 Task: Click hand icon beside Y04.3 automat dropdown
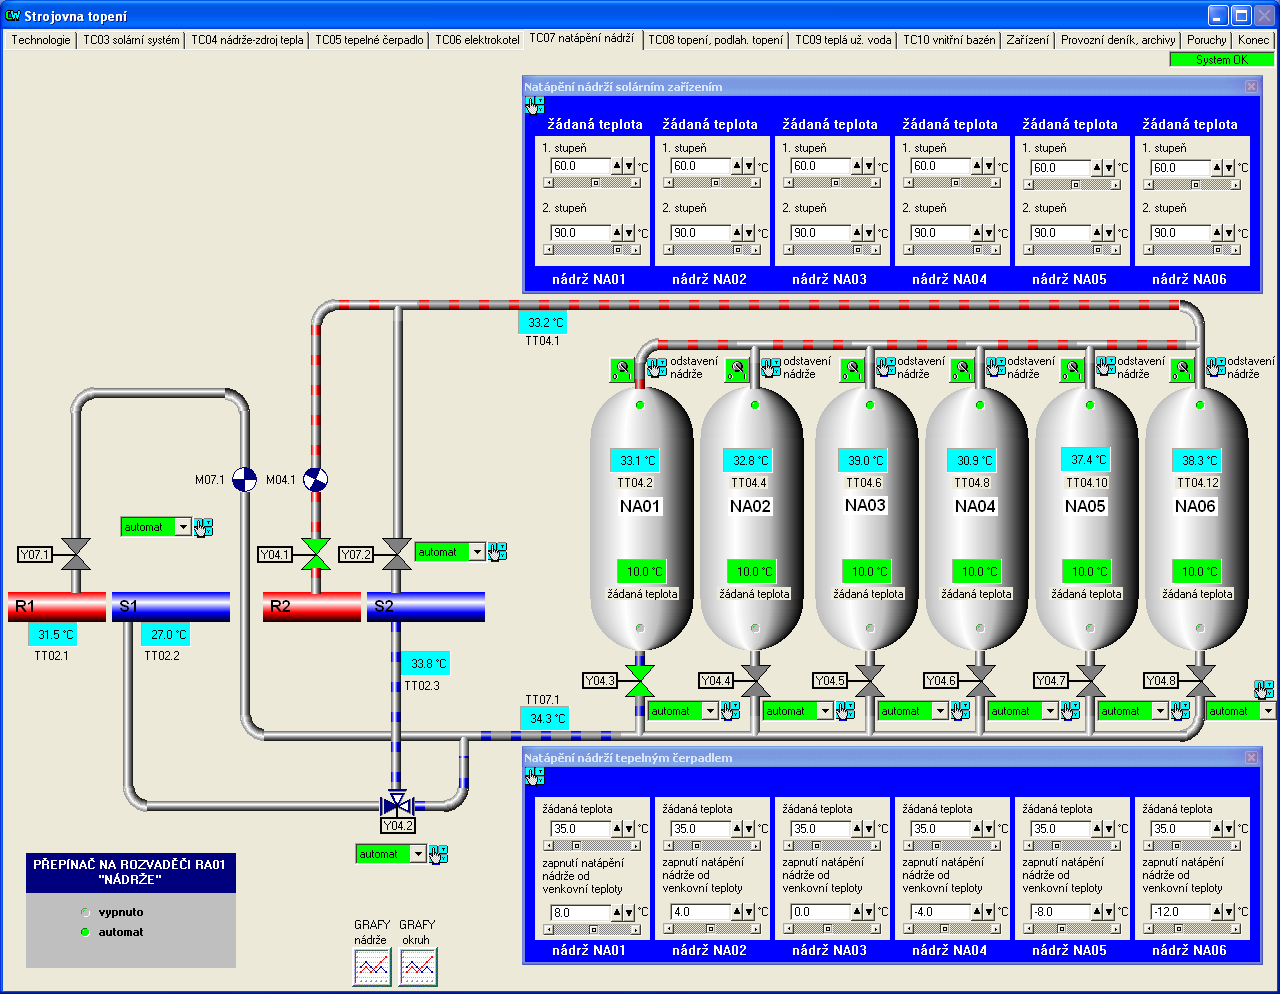(730, 711)
